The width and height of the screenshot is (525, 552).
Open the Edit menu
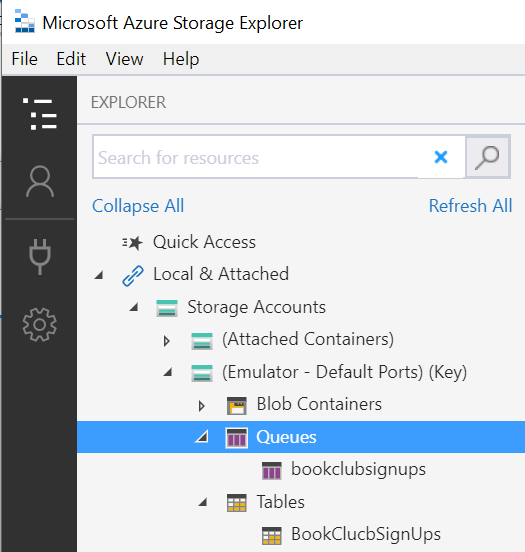[x=71, y=59]
